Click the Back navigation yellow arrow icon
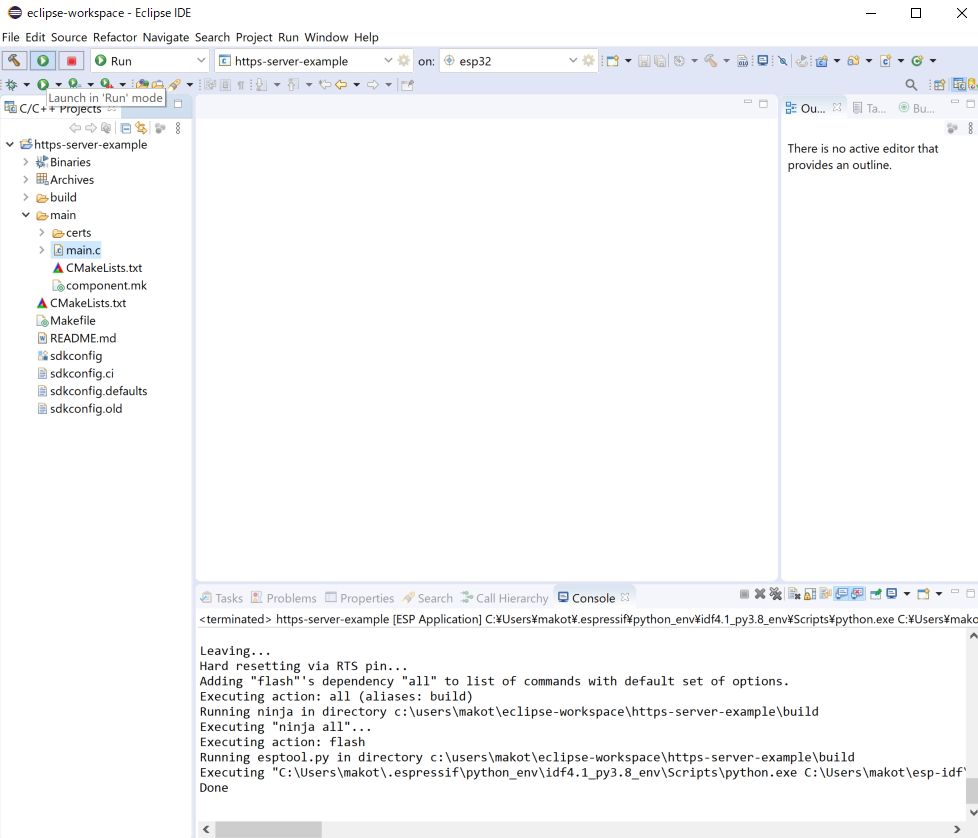The height and width of the screenshot is (838, 978). pyautogui.click(x=341, y=85)
